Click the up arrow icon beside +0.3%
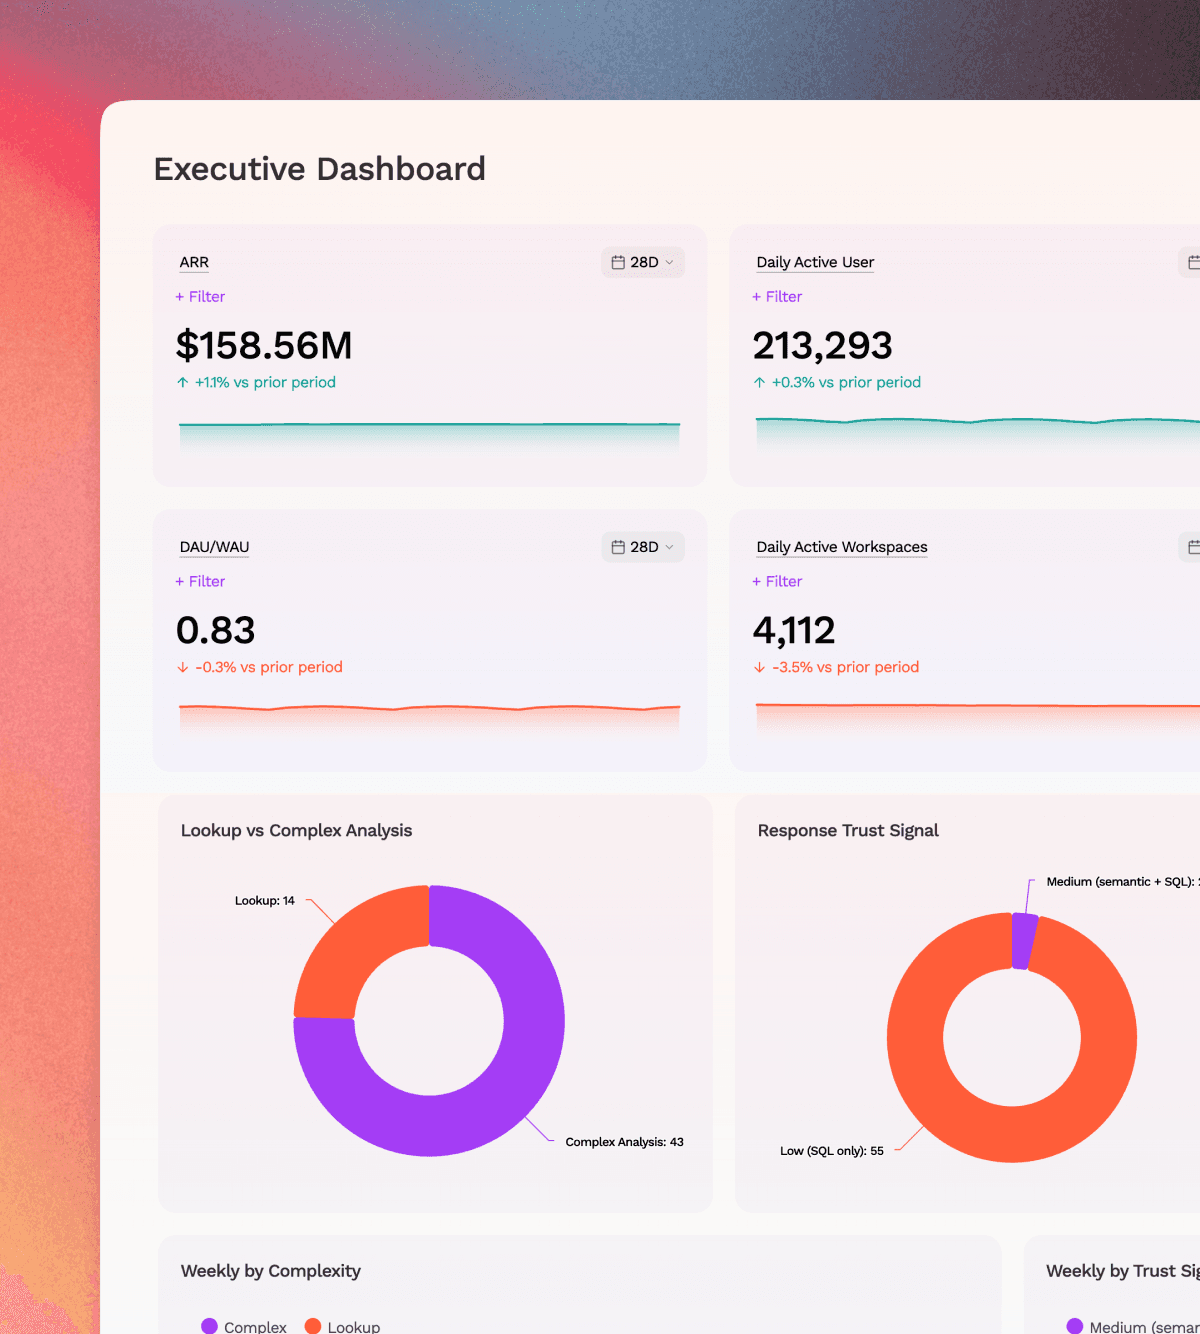The width and height of the screenshot is (1200, 1334). click(760, 382)
